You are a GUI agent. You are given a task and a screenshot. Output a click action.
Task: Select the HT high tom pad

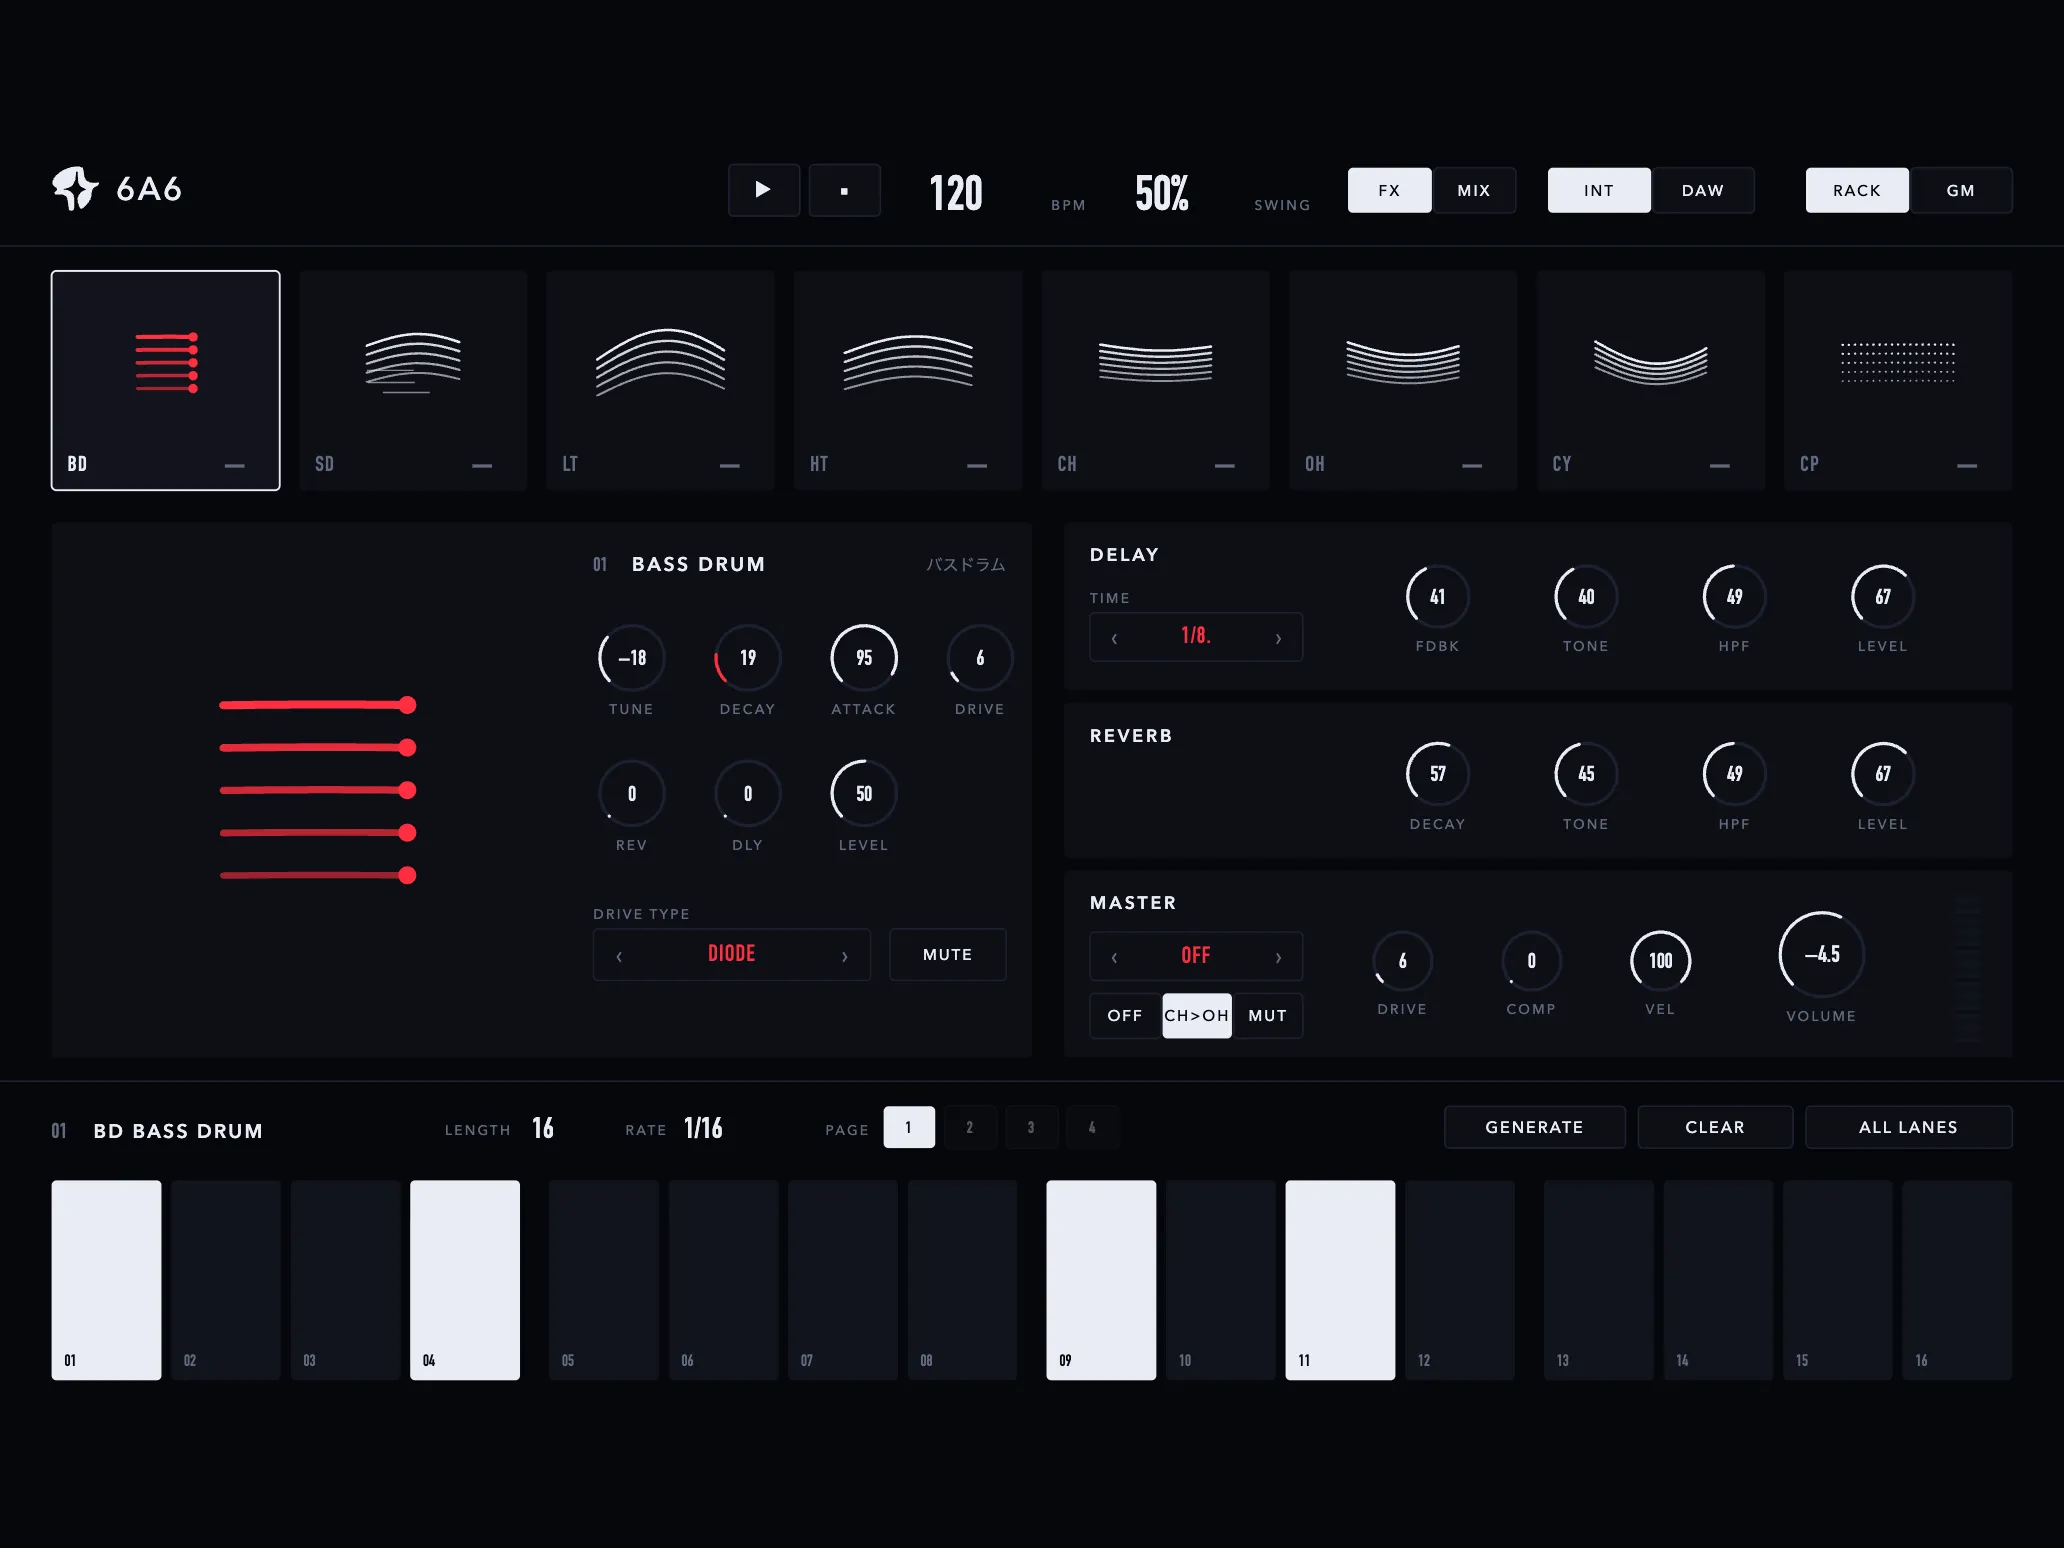908,380
